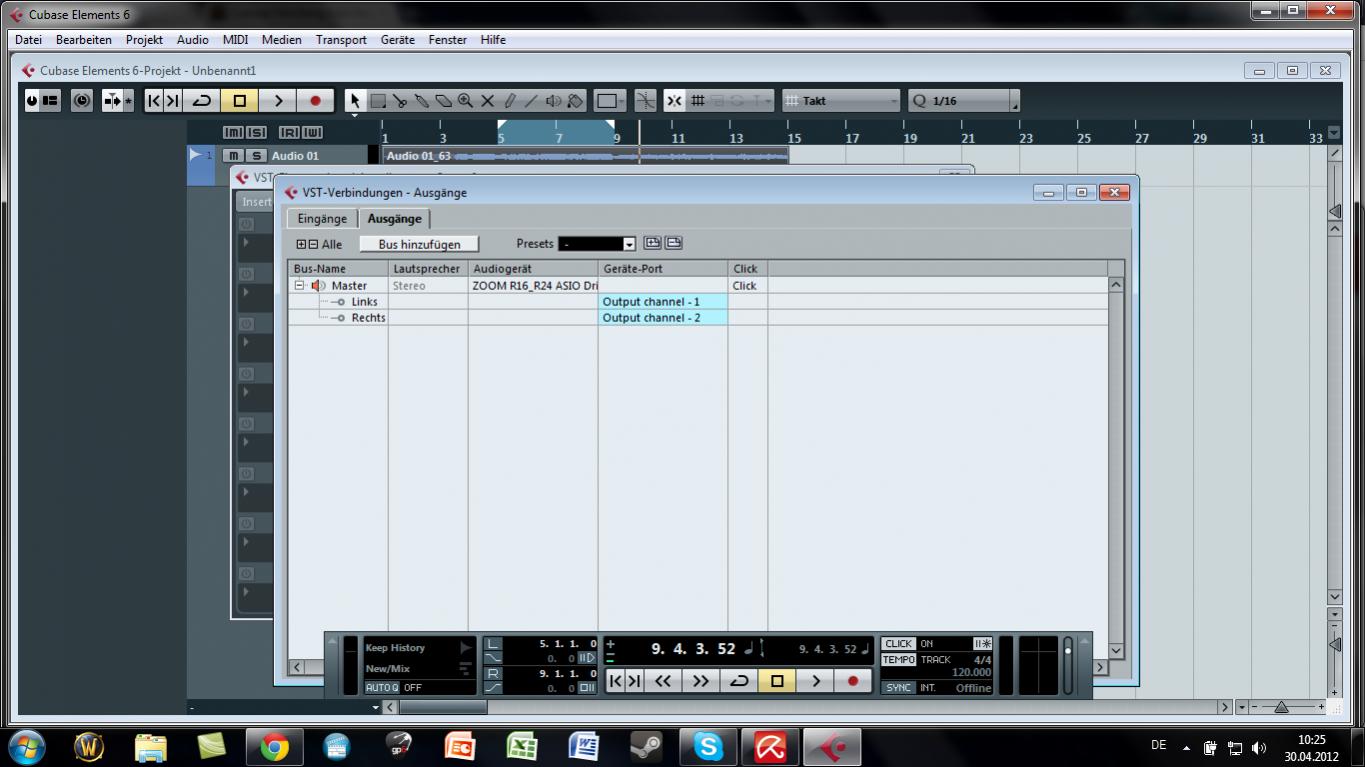1365x767 pixels.
Task: Select the scissors split tool
Action: click(x=400, y=101)
